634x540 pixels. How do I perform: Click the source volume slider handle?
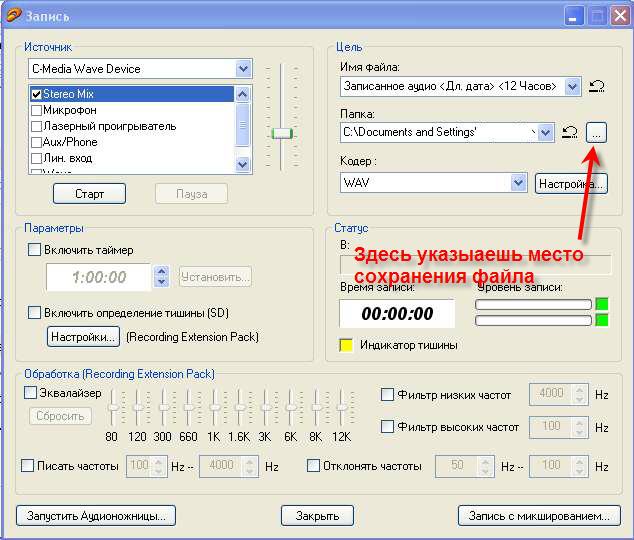282,133
